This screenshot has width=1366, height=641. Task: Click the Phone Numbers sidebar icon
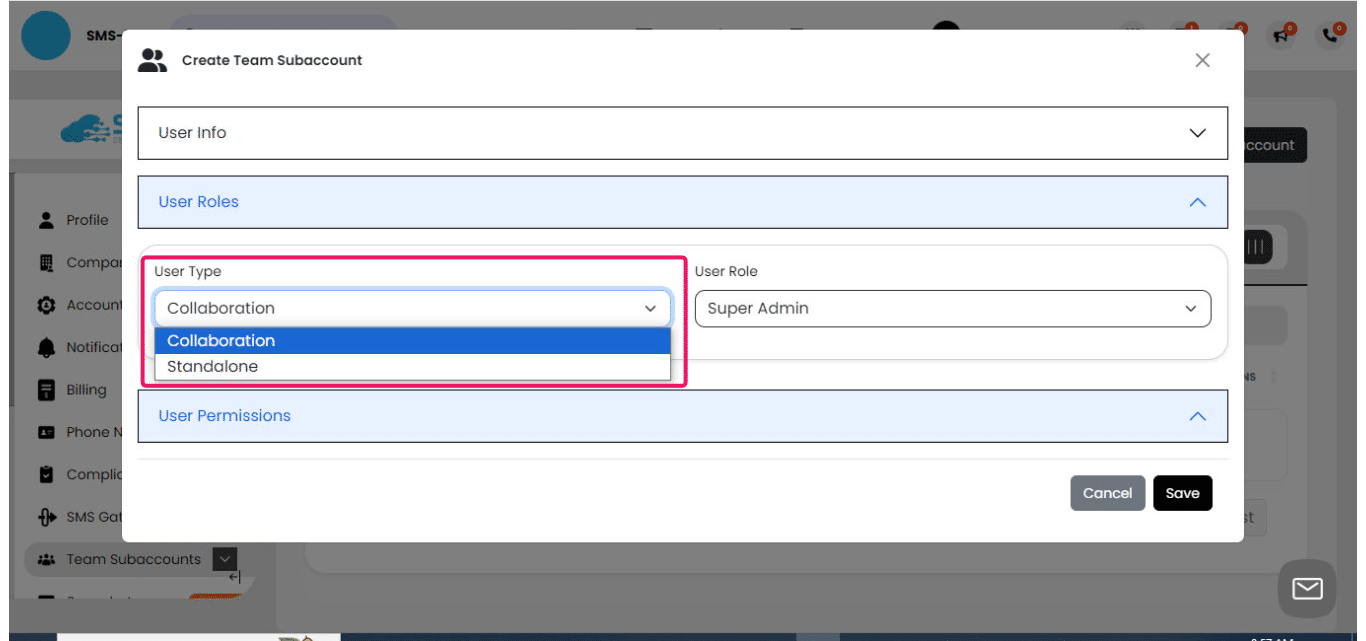click(x=47, y=431)
